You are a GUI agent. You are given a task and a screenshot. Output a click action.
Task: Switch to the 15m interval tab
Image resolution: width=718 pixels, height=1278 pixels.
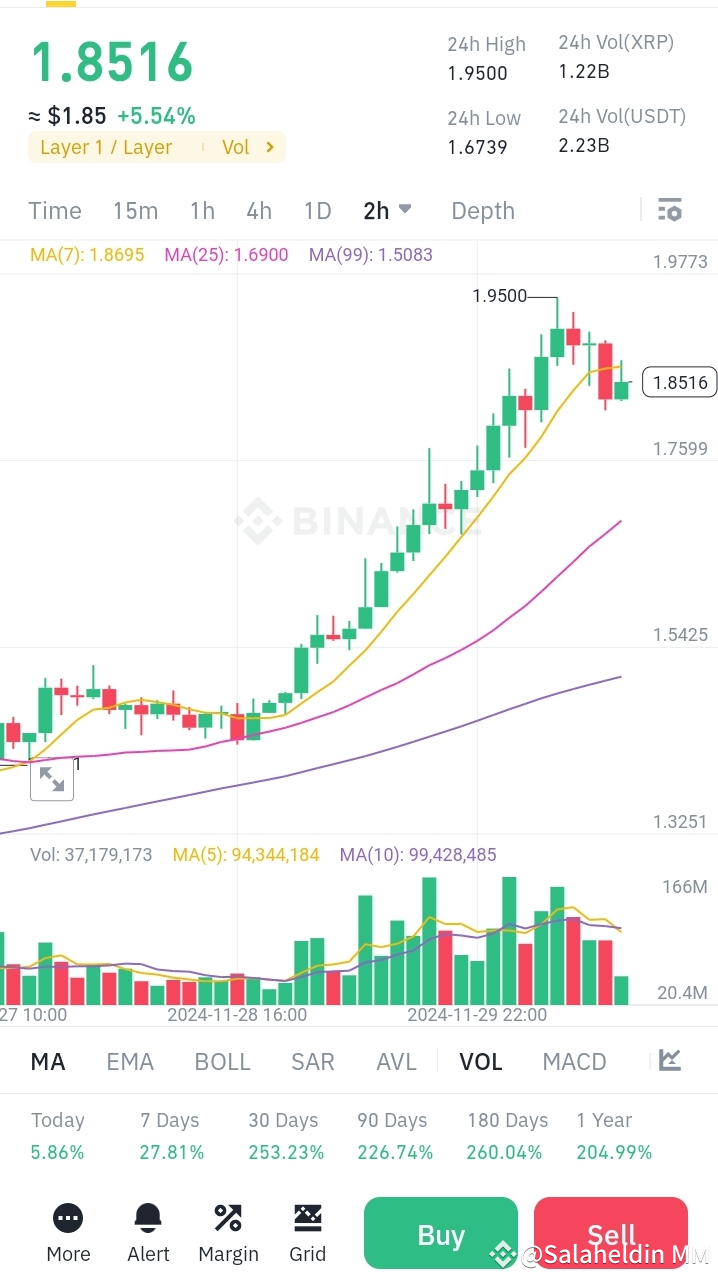[x=135, y=210]
